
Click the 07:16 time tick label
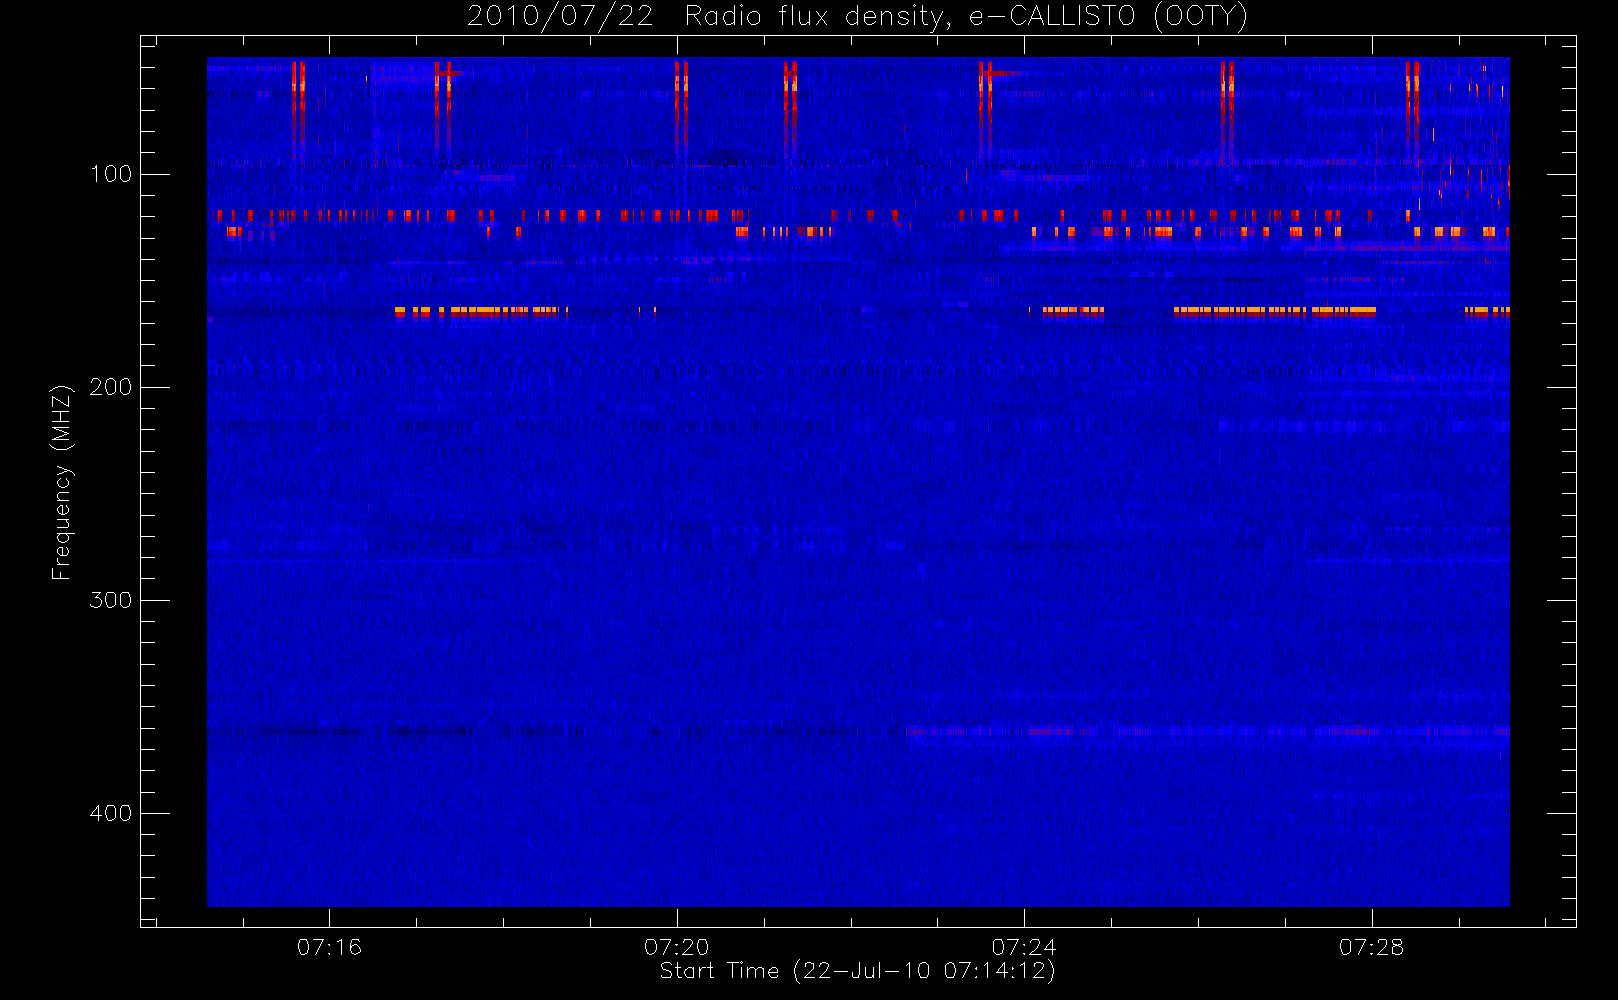[x=329, y=947]
